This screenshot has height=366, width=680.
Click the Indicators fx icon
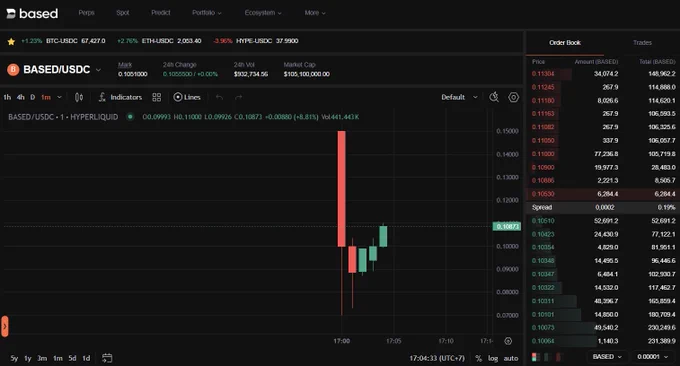click(102, 97)
